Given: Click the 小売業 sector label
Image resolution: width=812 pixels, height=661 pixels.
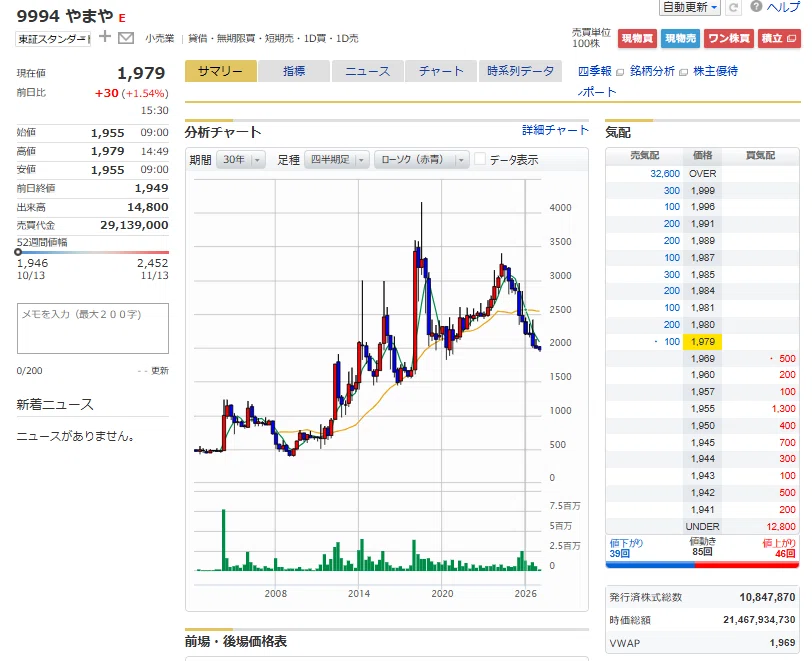Looking at the screenshot, I should click(160, 38).
